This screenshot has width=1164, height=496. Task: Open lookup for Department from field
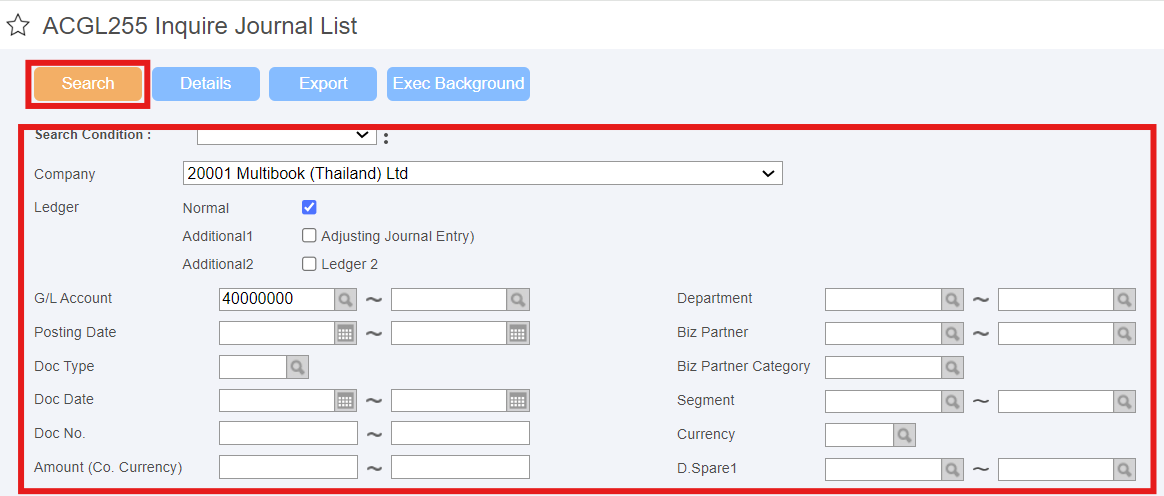952,299
